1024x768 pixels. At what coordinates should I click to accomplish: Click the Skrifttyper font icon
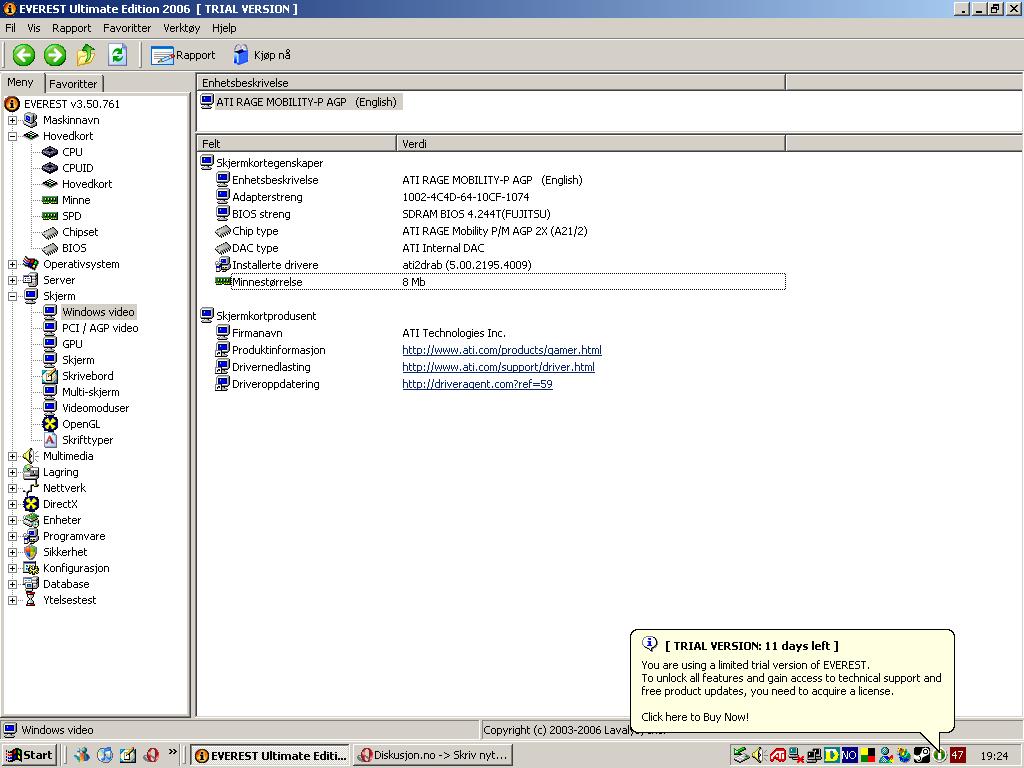[50, 440]
